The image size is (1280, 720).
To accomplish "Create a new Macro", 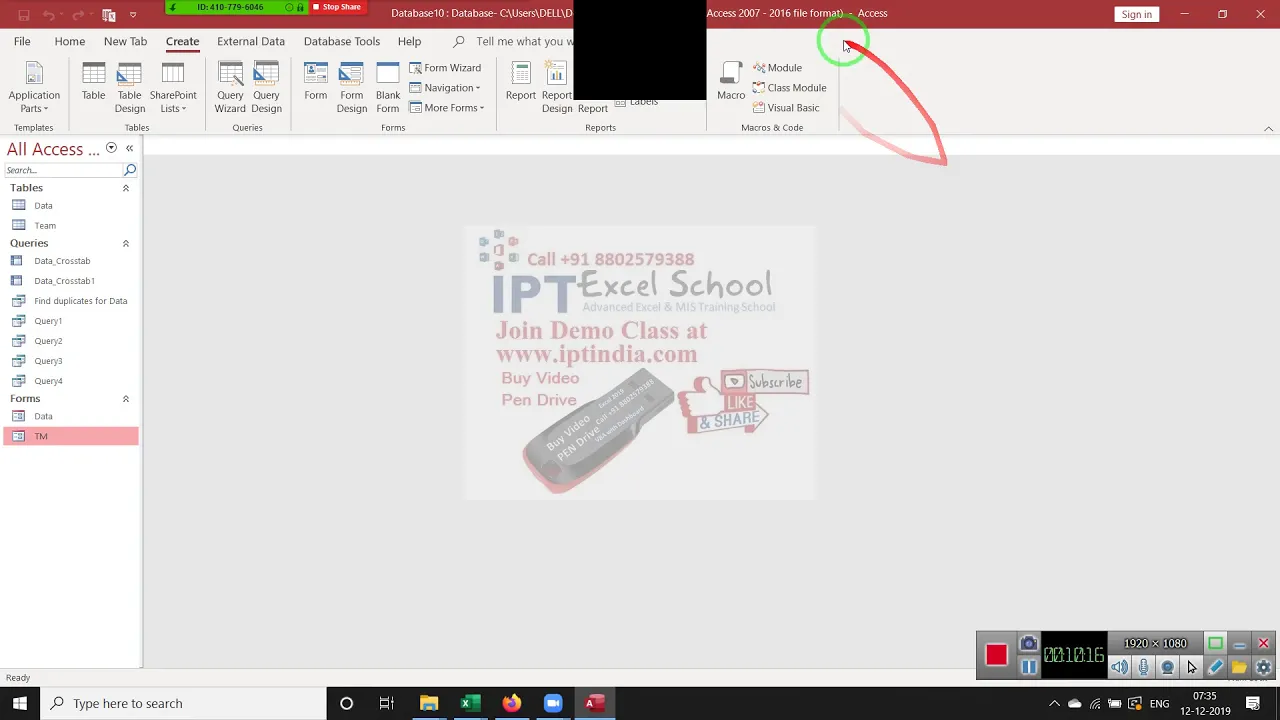I will pyautogui.click(x=731, y=82).
